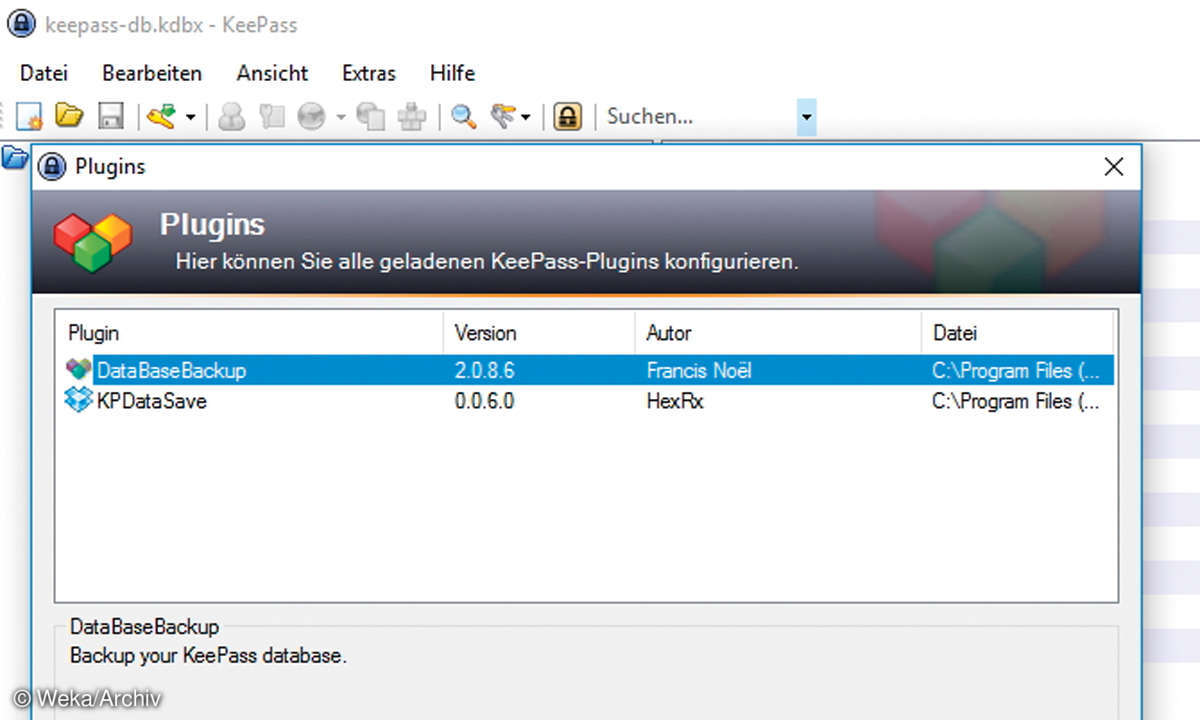Close the Plugins dialog
Image resolution: width=1200 pixels, height=720 pixels.
point(1114,167)
